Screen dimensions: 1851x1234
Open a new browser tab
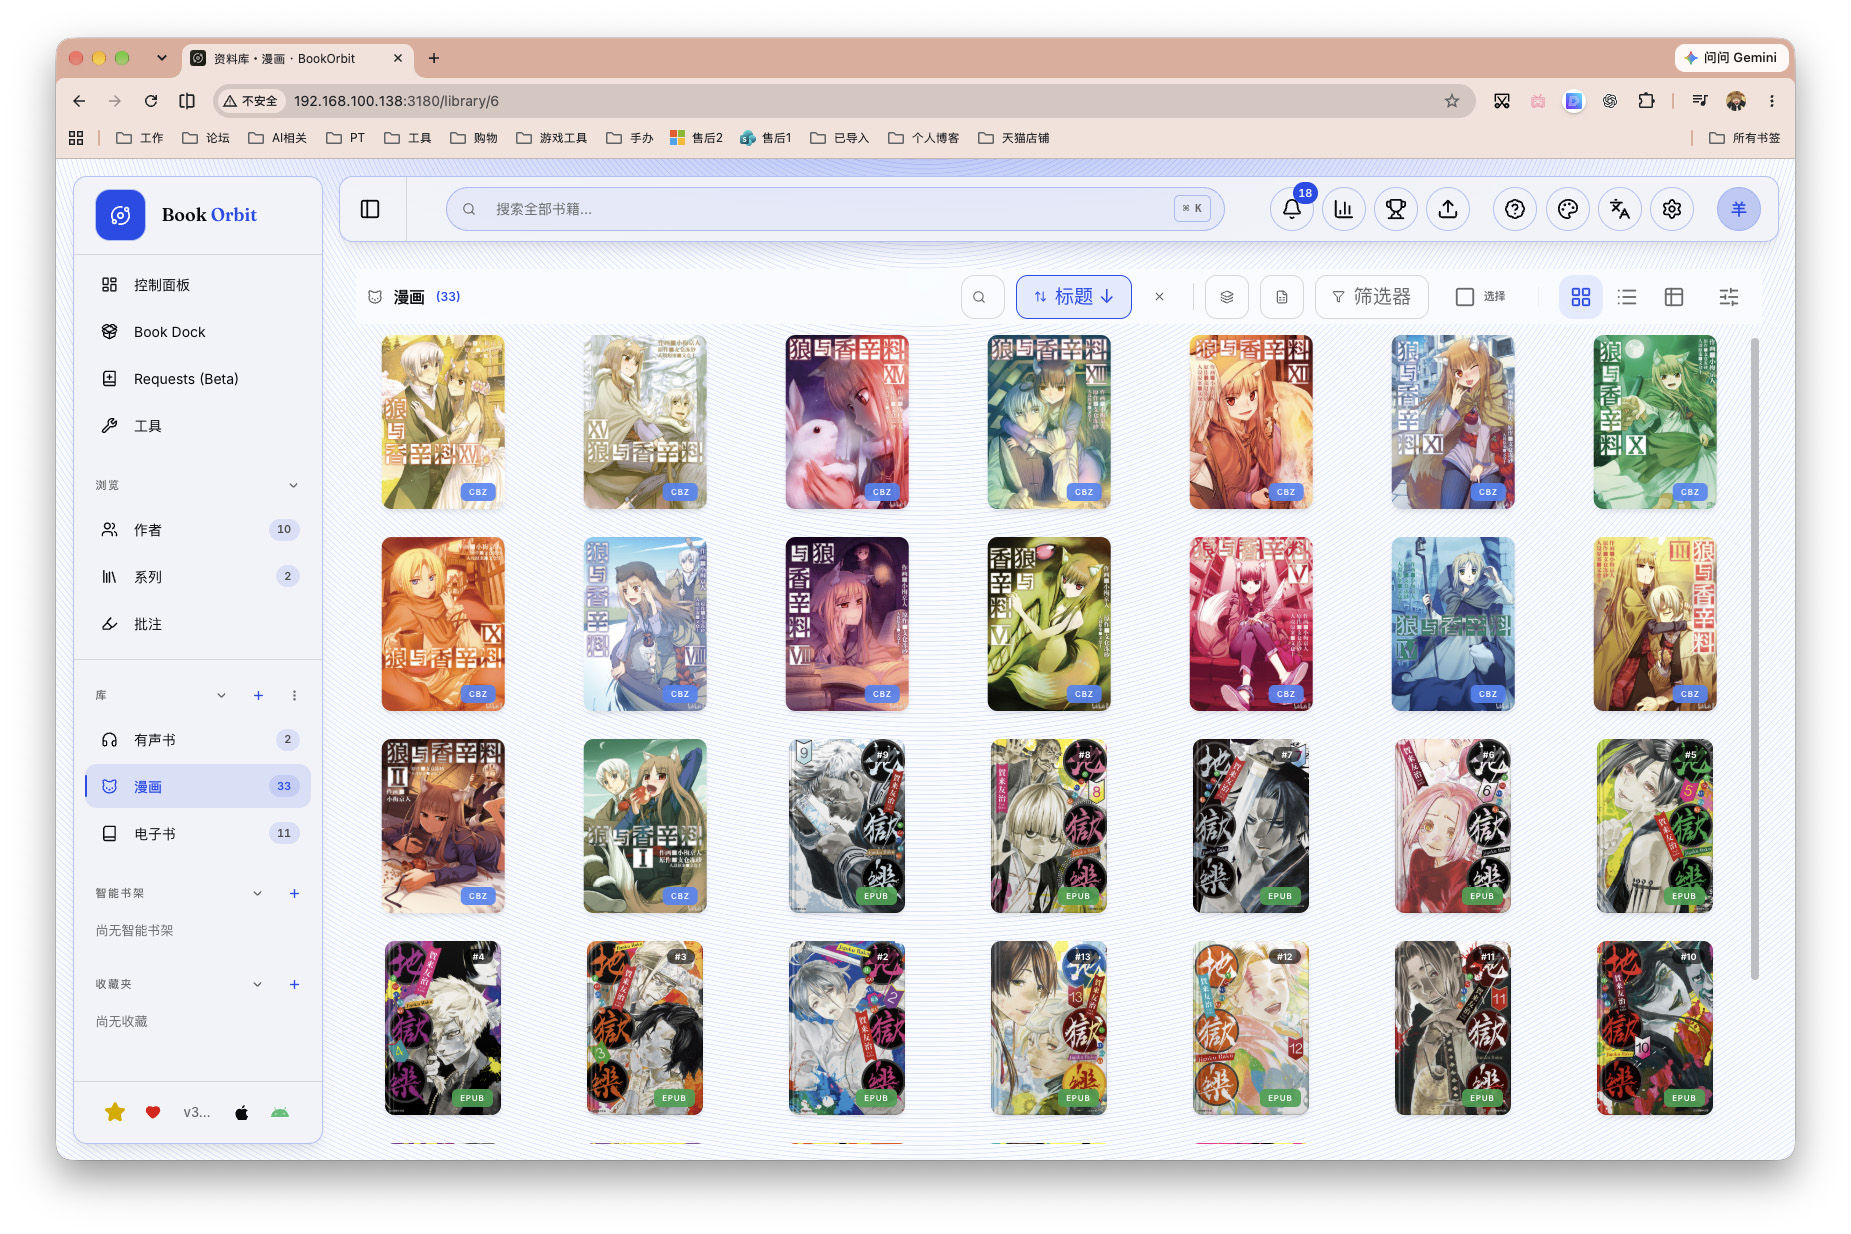coord(434,58)
